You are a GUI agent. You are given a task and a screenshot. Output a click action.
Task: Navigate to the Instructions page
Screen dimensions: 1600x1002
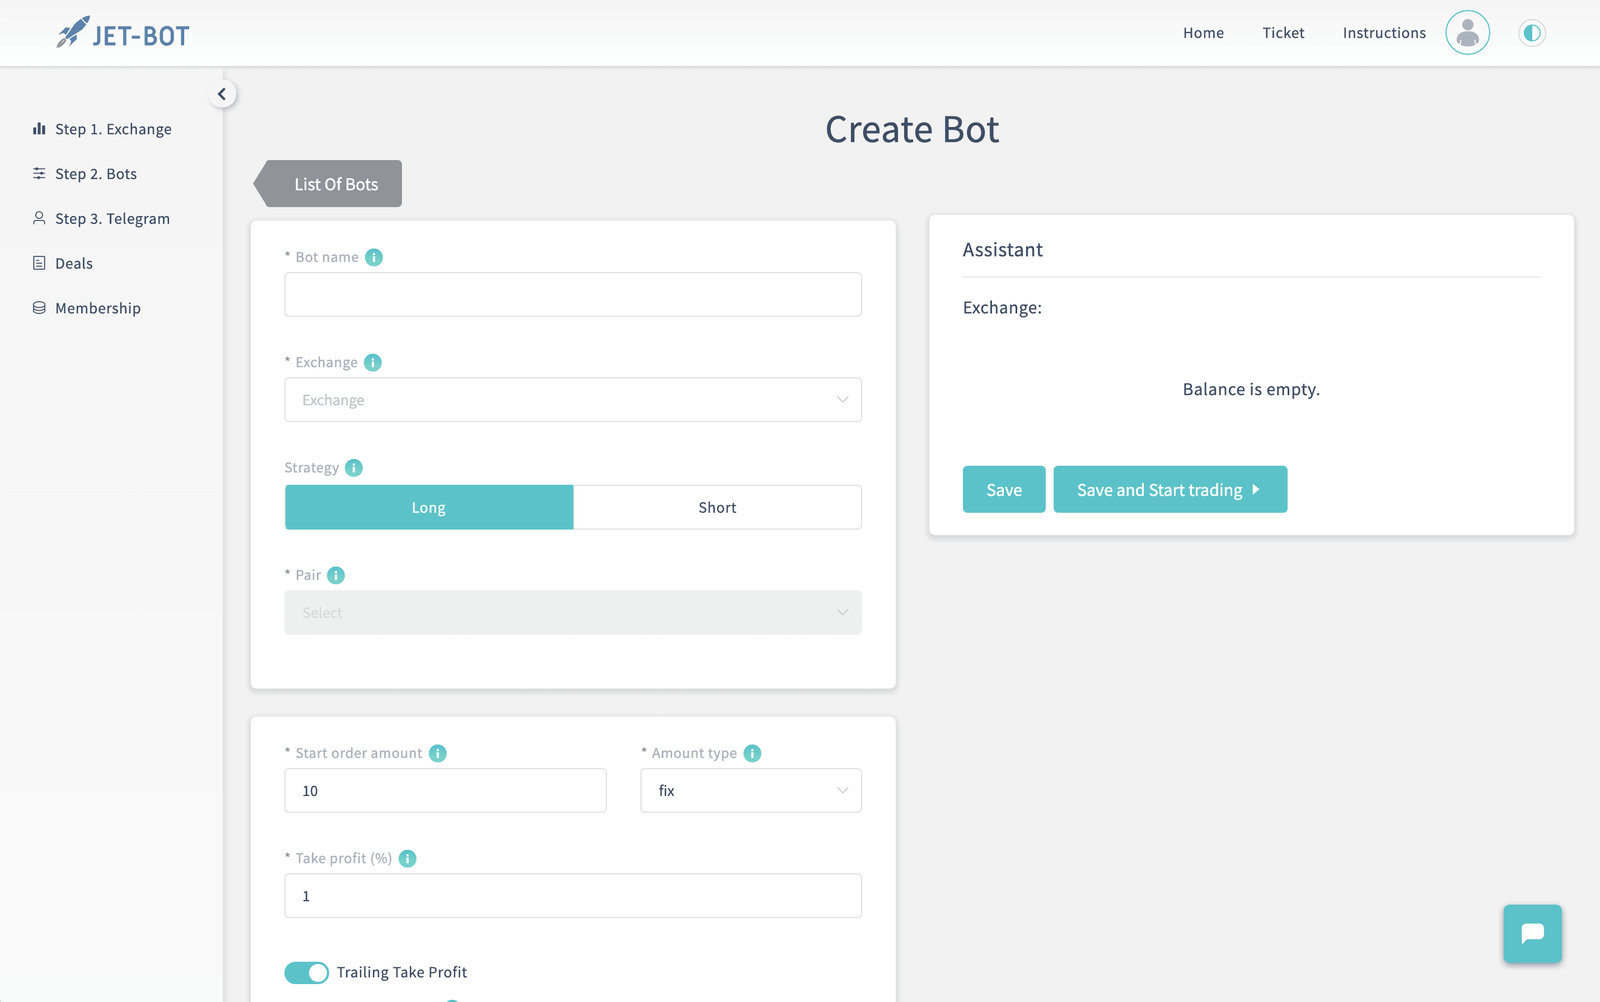(x=1383, y=32)
